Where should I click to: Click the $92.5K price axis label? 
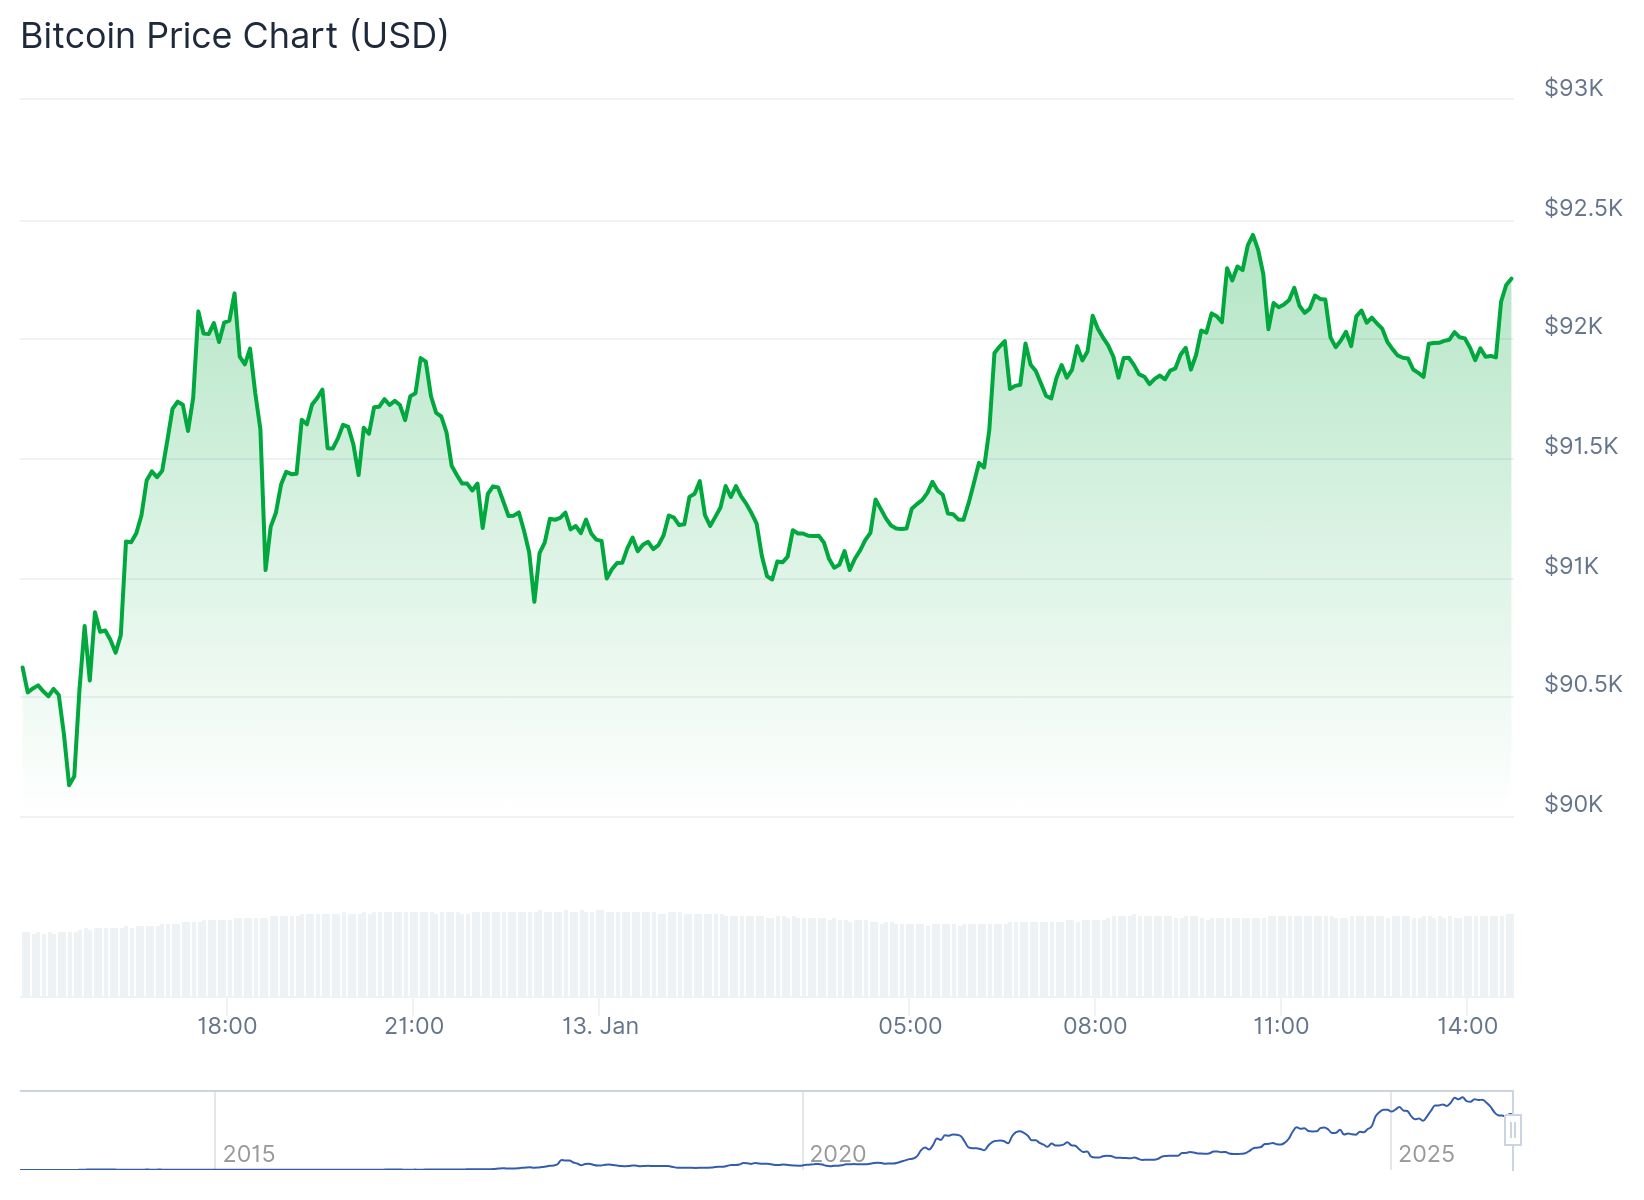coord(1583,208)
